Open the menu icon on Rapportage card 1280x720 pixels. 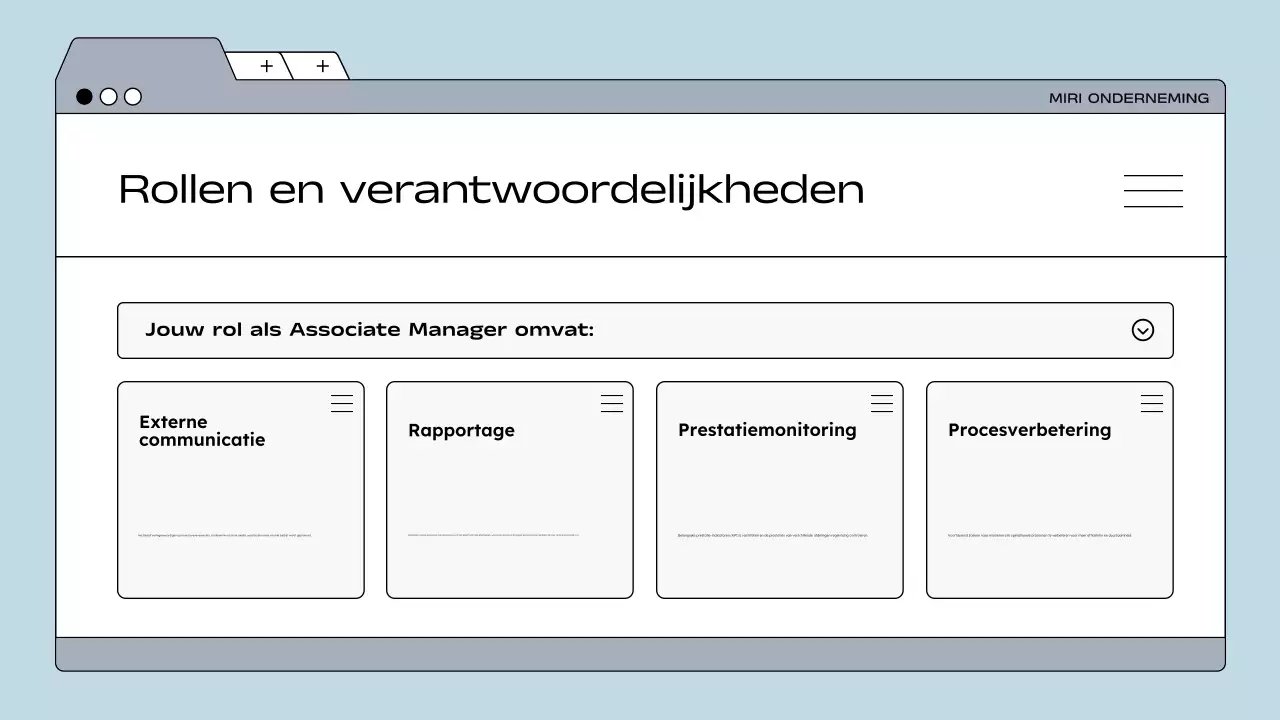click(612, 403)
